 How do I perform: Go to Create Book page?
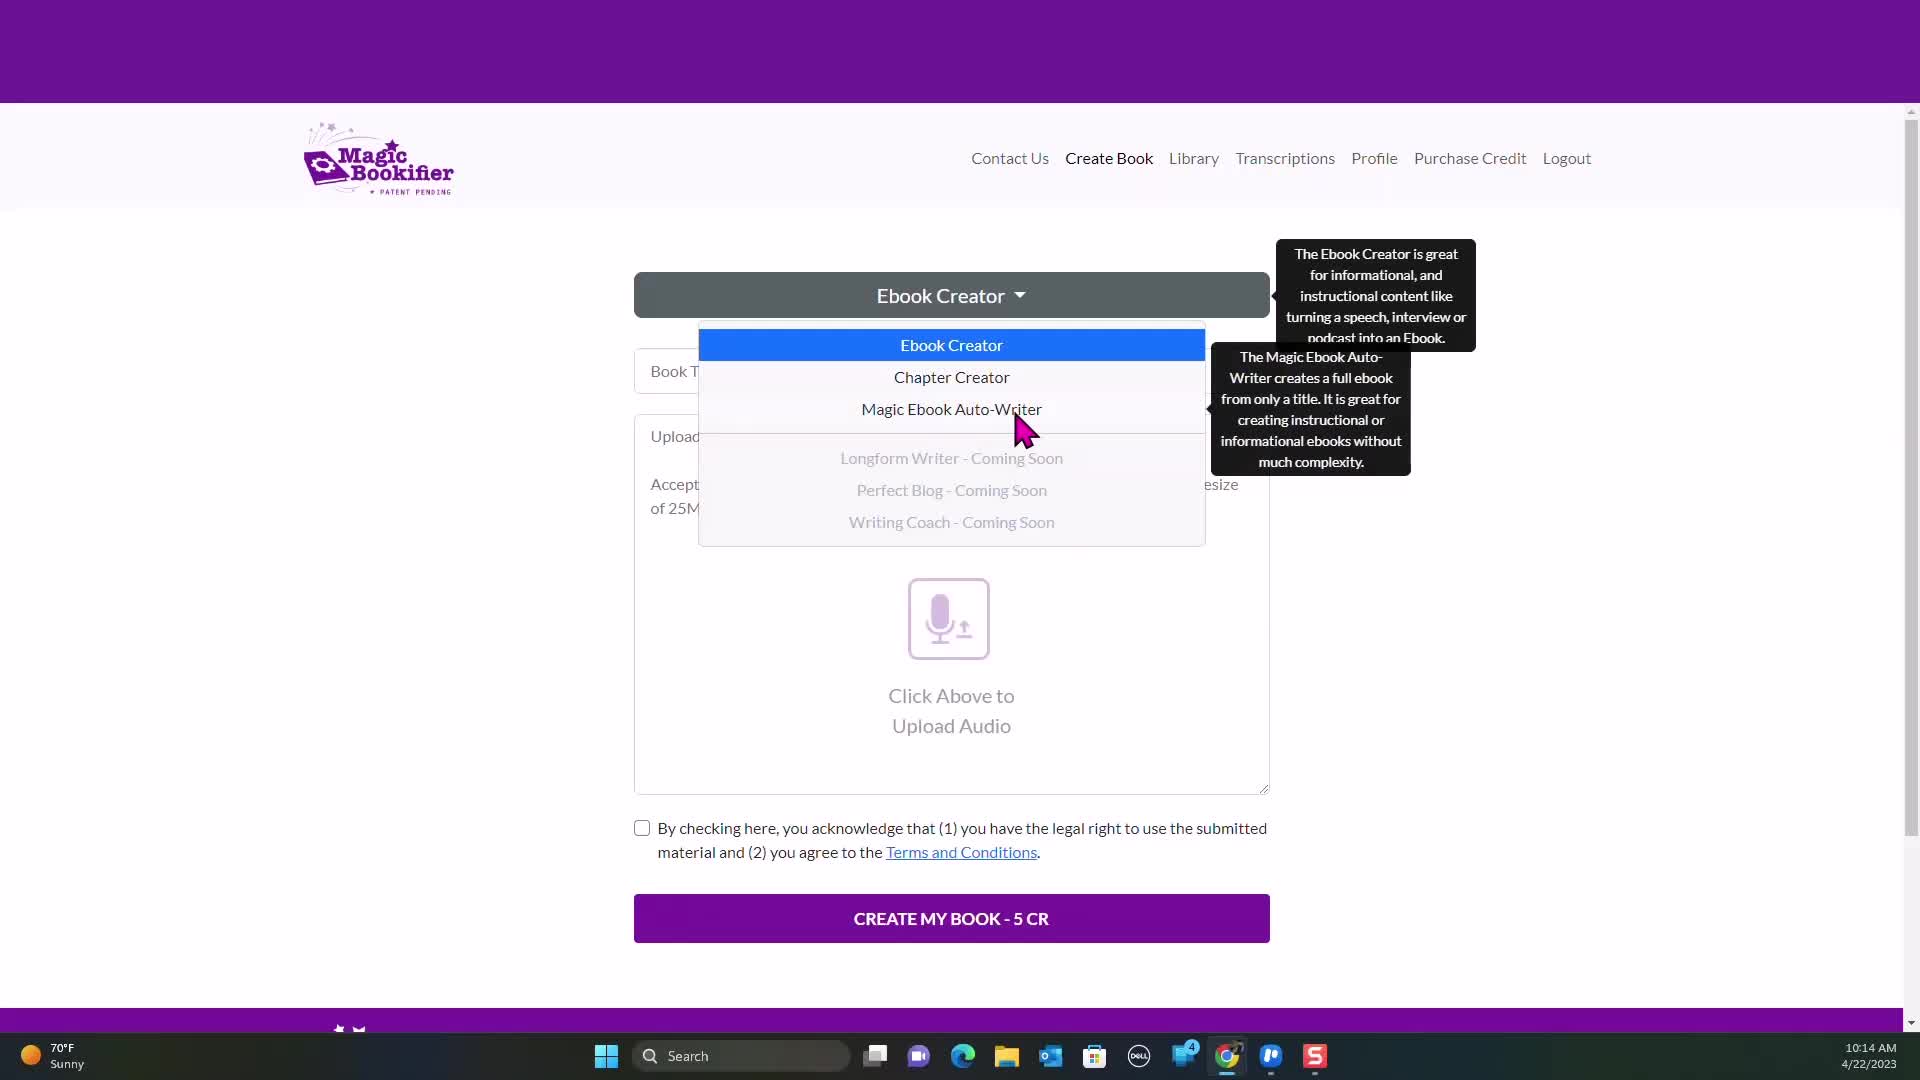(x=1109, y=158)
